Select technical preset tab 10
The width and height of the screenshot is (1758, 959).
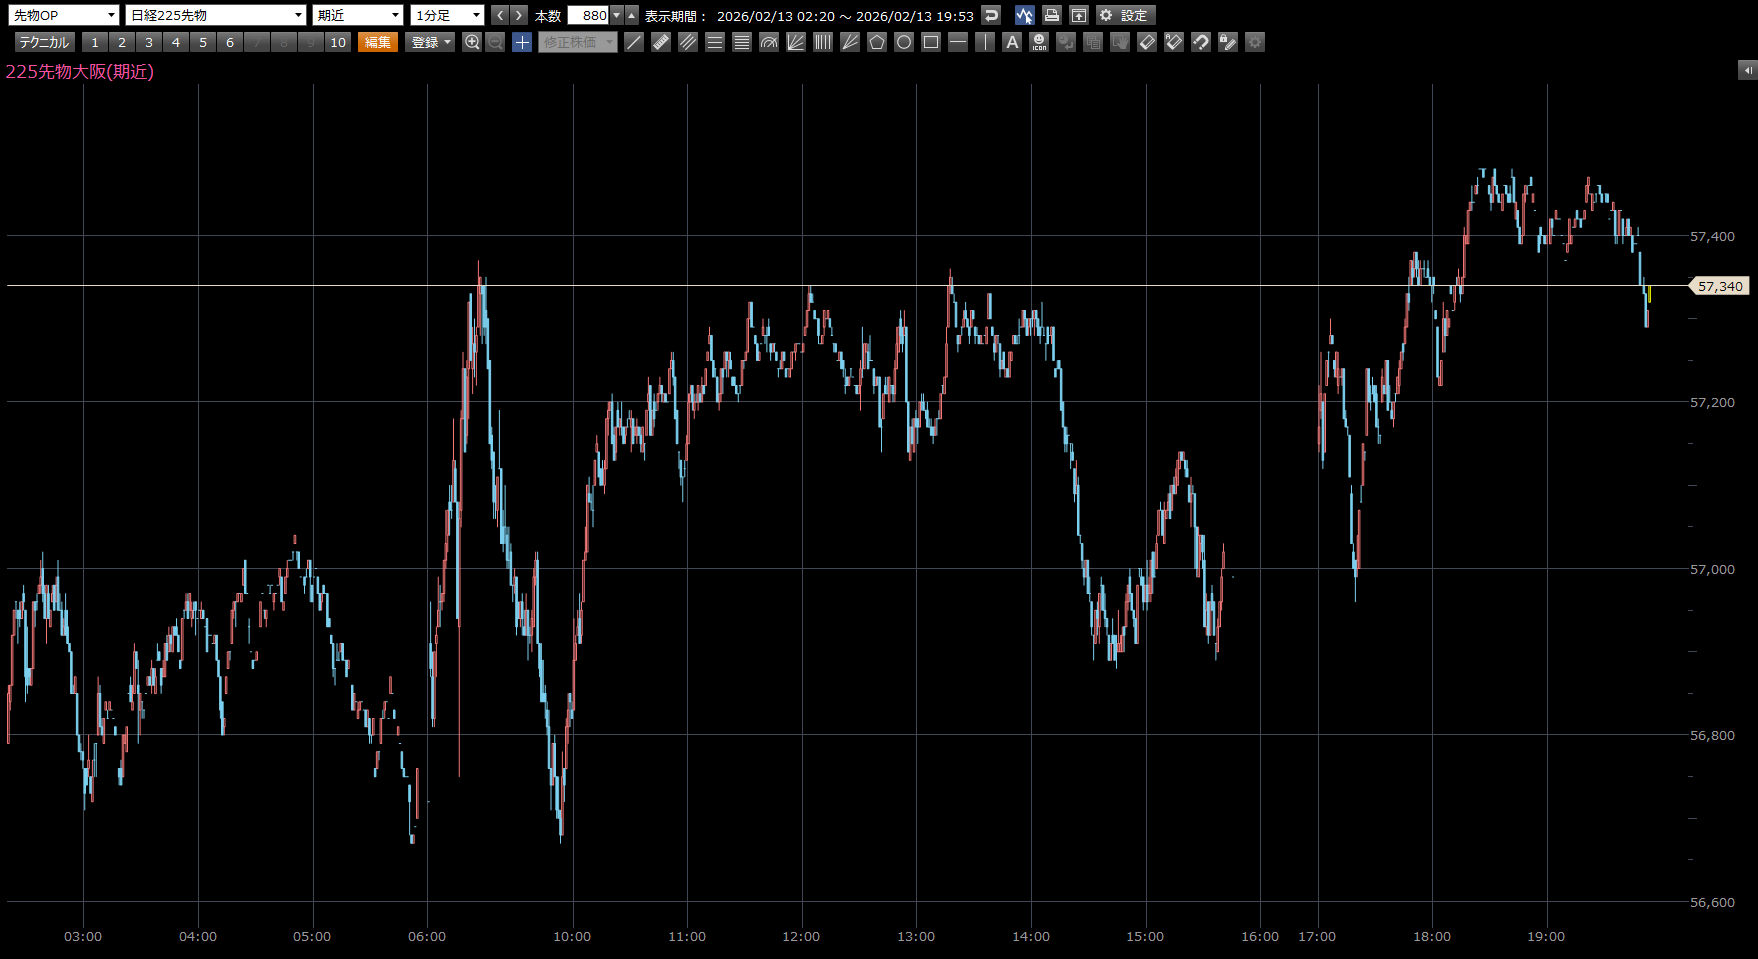(338, 42)
